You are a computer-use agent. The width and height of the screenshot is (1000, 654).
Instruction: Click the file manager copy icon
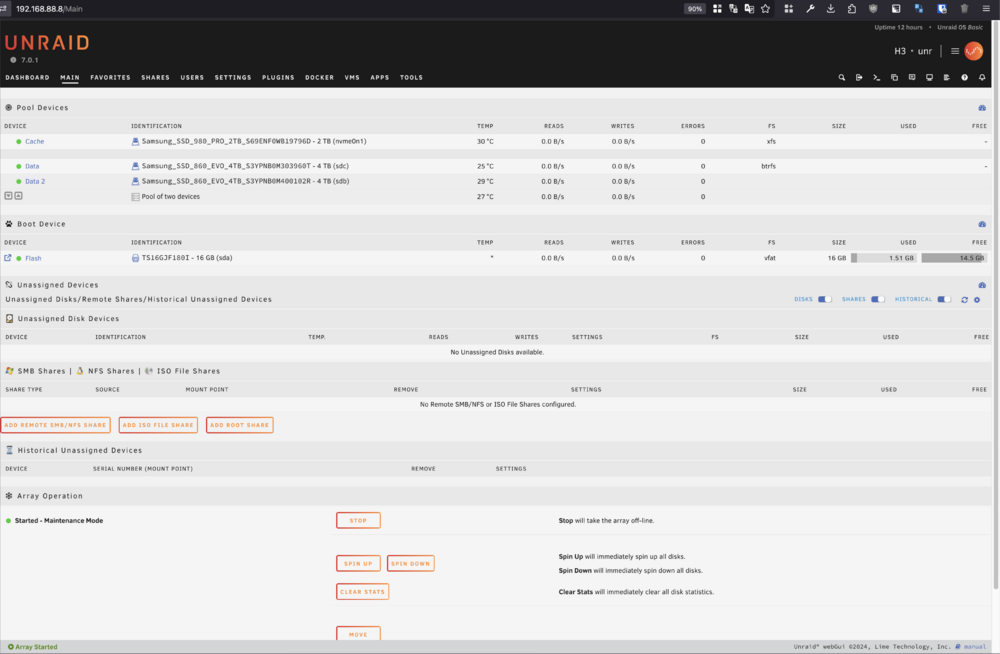click(894, 78)
